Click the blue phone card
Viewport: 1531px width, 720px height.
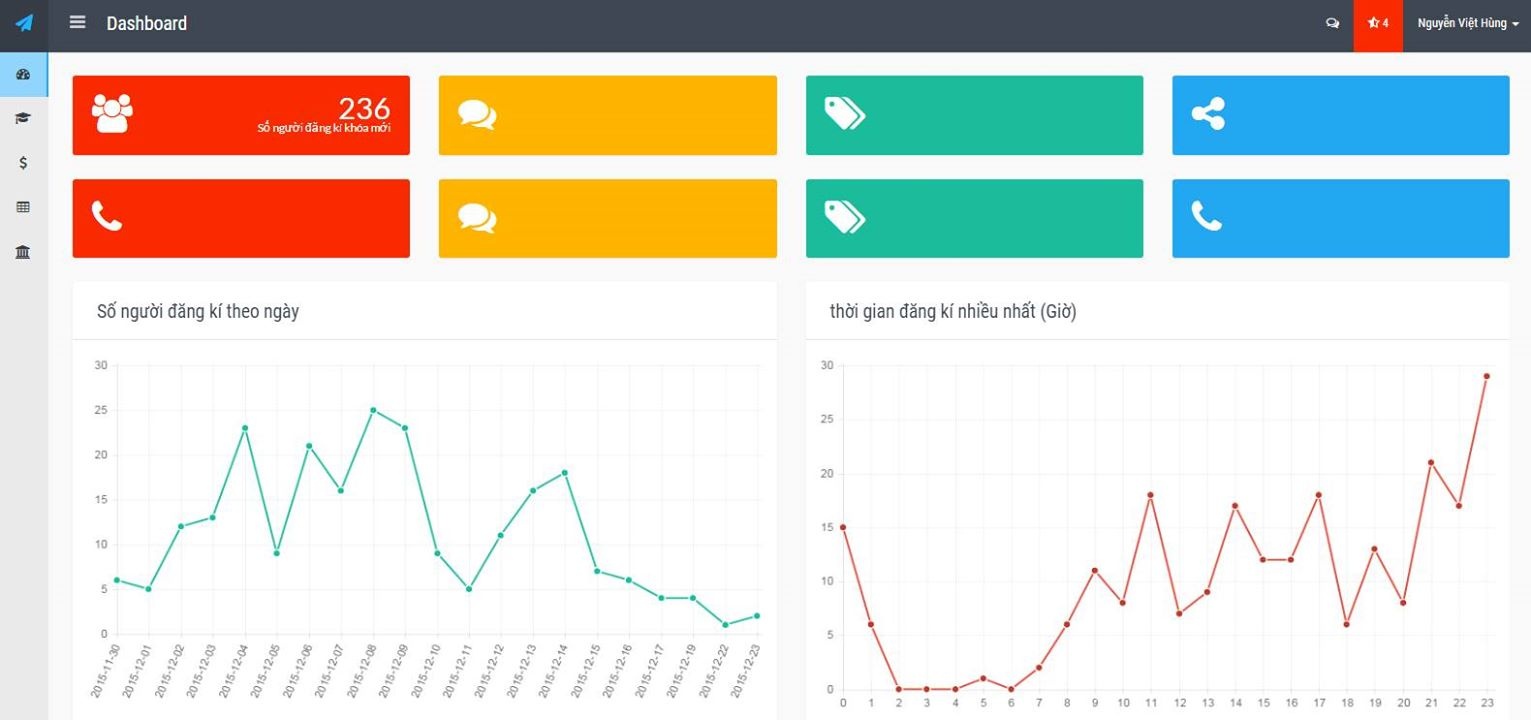(1340, 218)
